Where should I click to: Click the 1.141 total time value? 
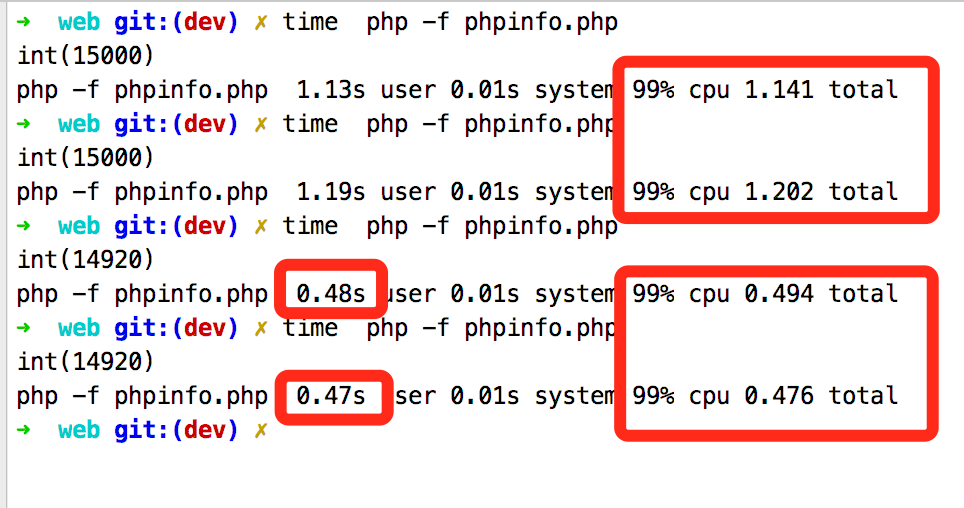(x=778, y=90)
